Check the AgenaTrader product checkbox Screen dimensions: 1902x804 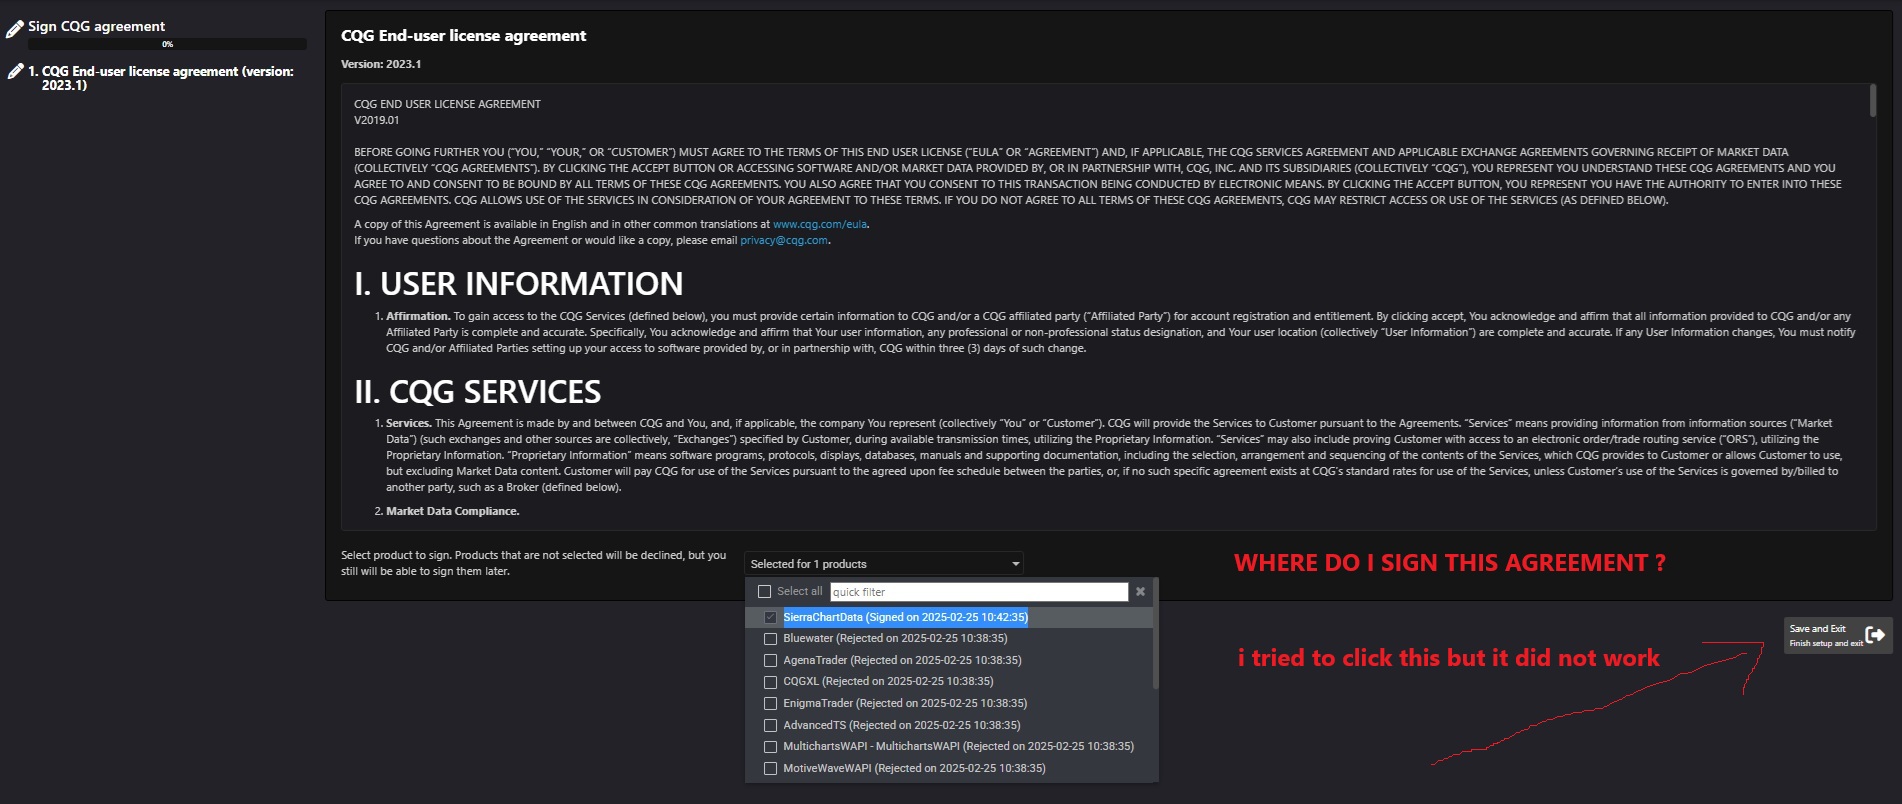[x=770, y=661]
